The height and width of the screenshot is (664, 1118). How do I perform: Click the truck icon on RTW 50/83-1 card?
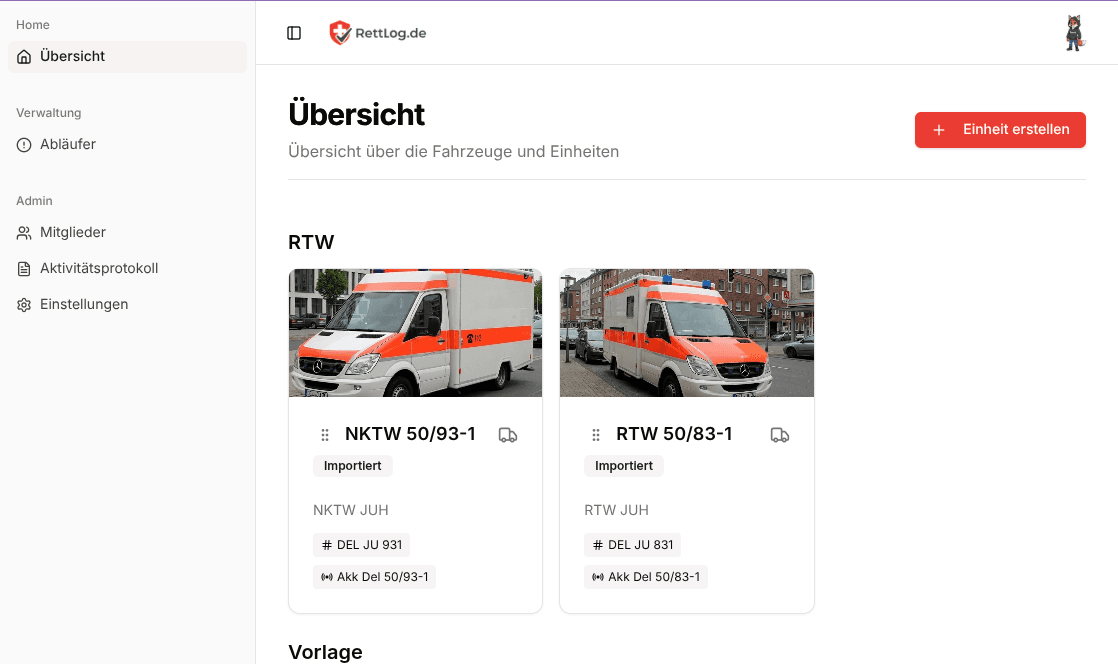click(780, 435)
